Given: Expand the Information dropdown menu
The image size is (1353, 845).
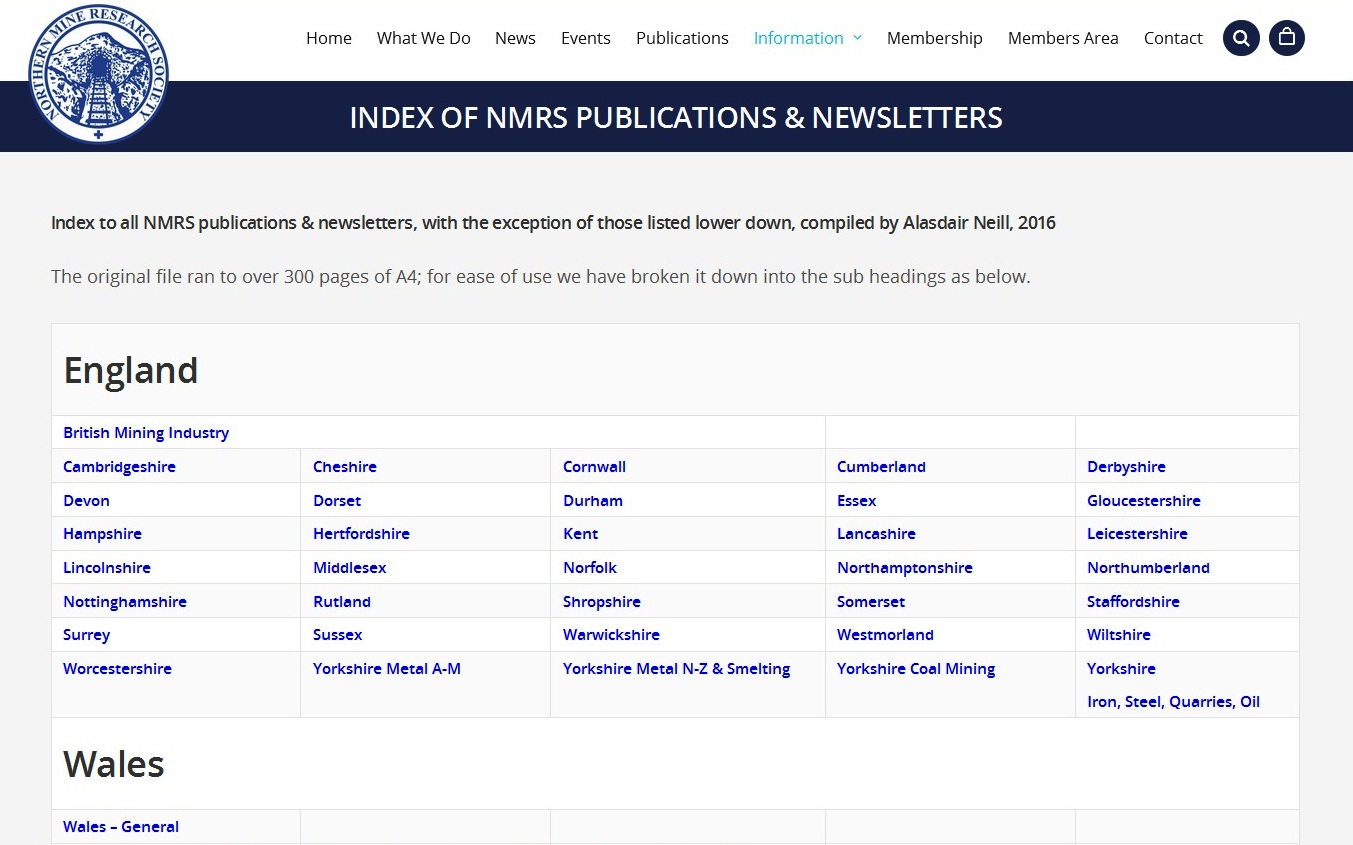Looking at the screenshot, I should pos(807,38).
